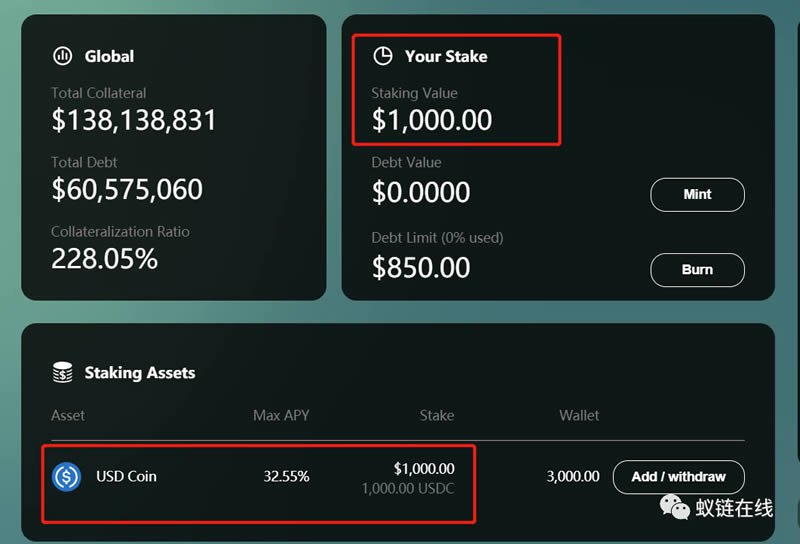This screenshot has width=800, height=544.
Task: Click the Stake column header
Action: 437,415
